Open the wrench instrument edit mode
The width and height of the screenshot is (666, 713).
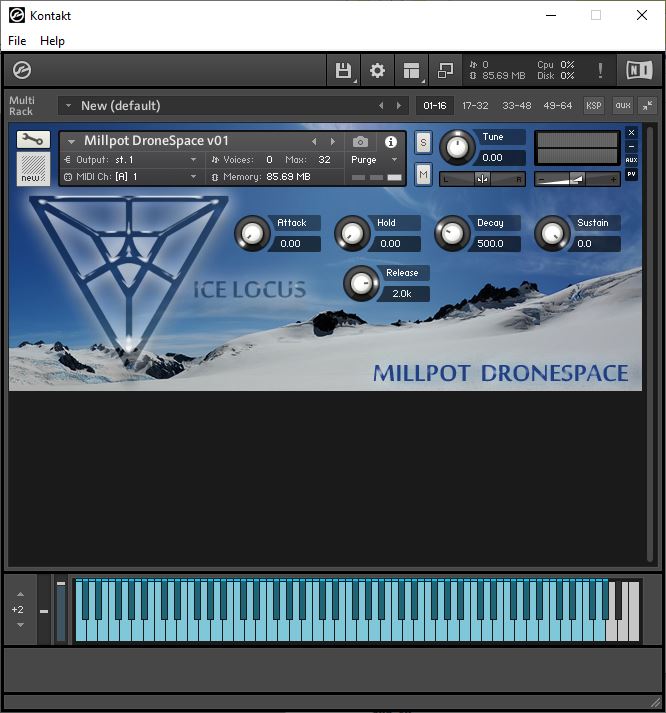click(33, 140)
